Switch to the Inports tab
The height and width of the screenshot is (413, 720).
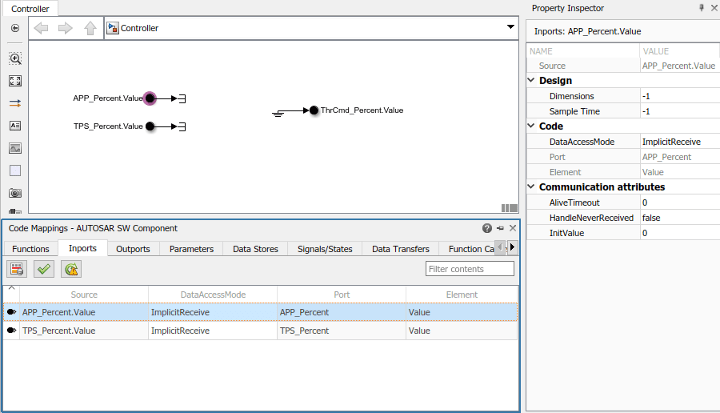[83, 248]
